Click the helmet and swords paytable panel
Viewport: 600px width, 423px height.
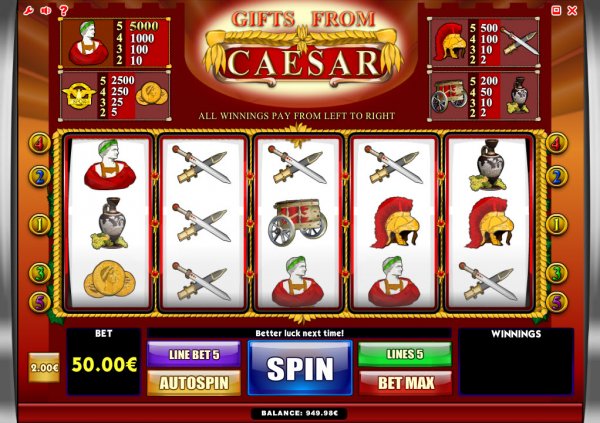pyautogui.click(x=484, y=42)
